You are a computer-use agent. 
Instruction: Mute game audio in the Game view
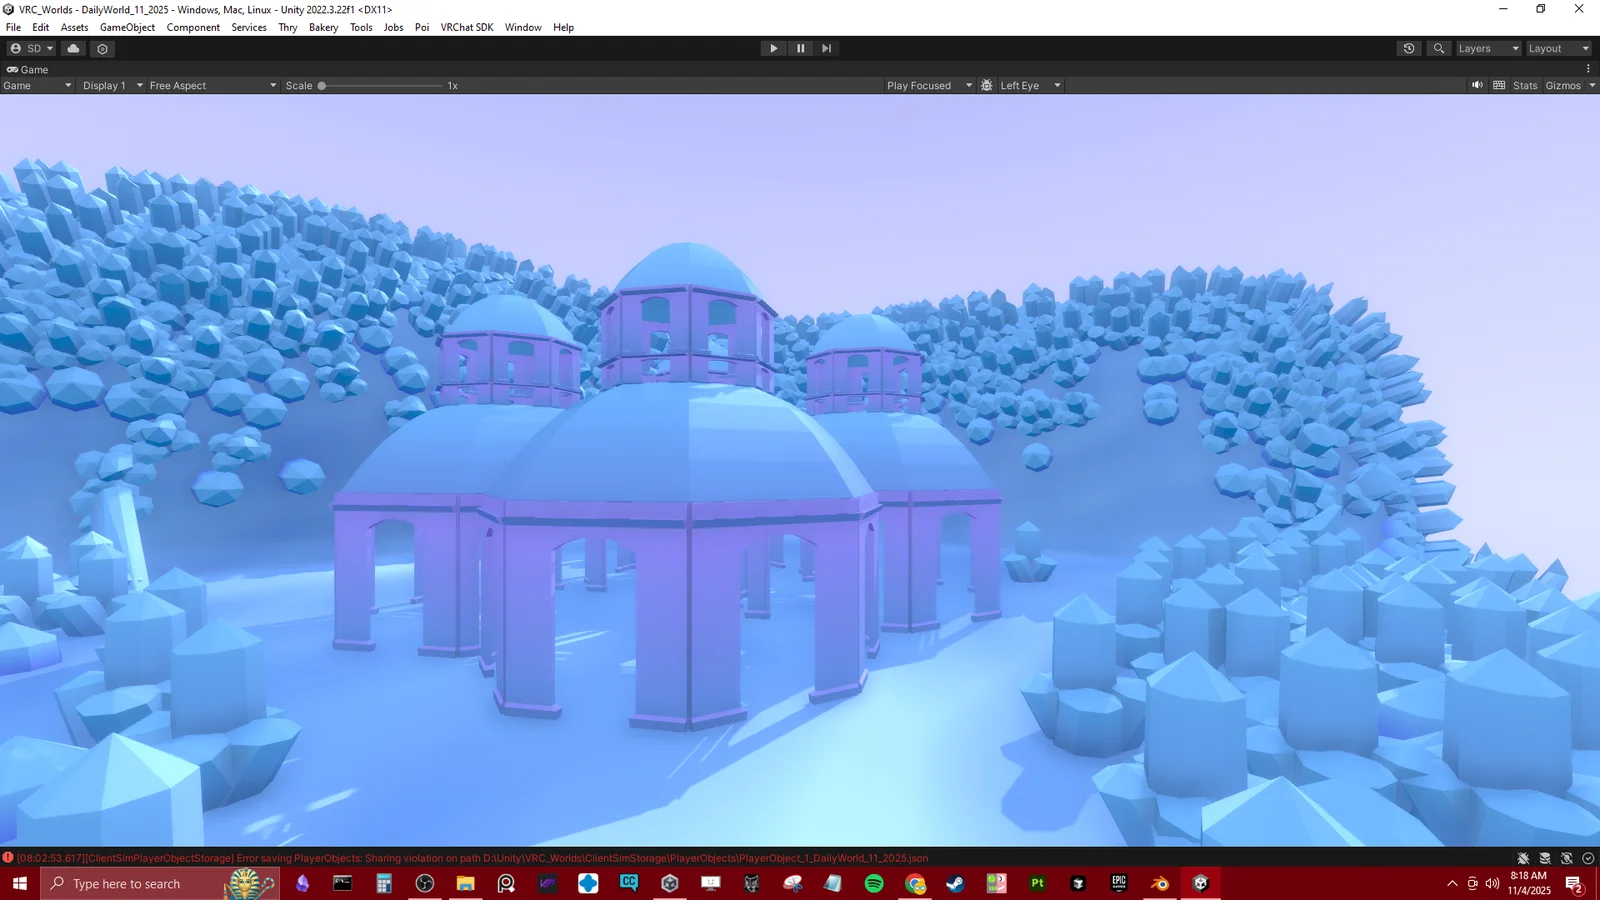tap(1477, 85)
